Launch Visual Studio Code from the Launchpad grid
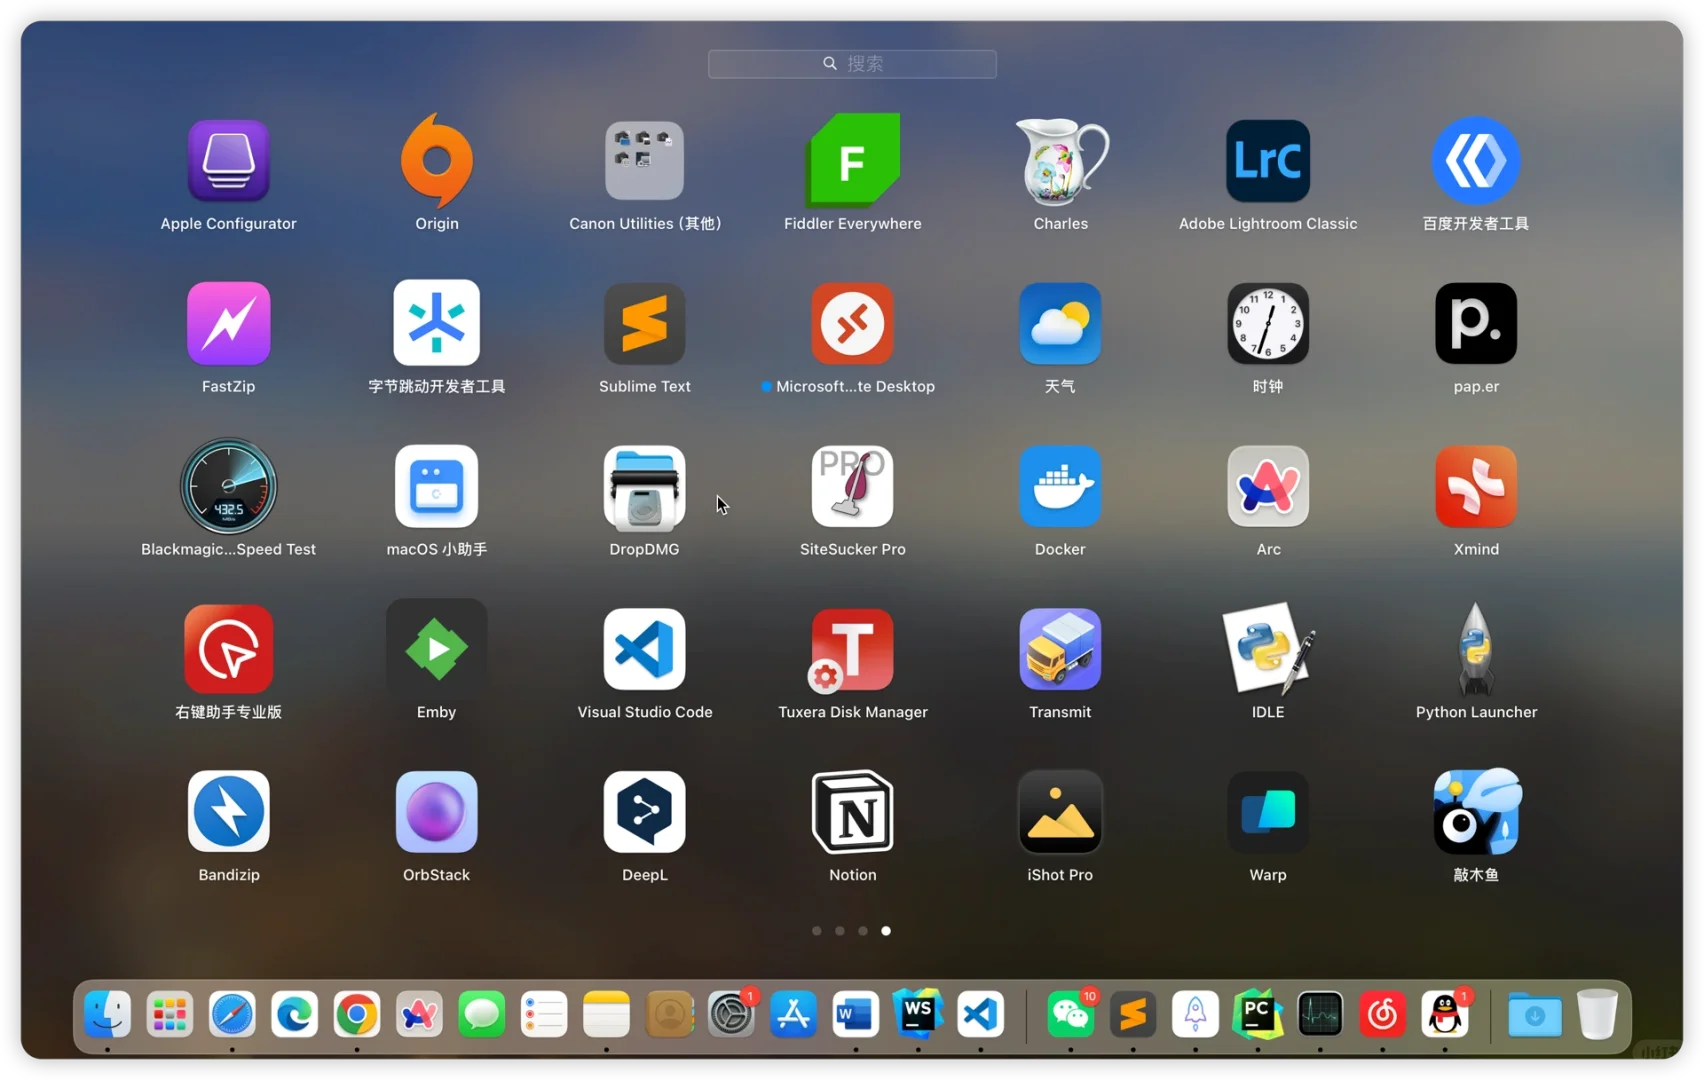 point(645,649)
